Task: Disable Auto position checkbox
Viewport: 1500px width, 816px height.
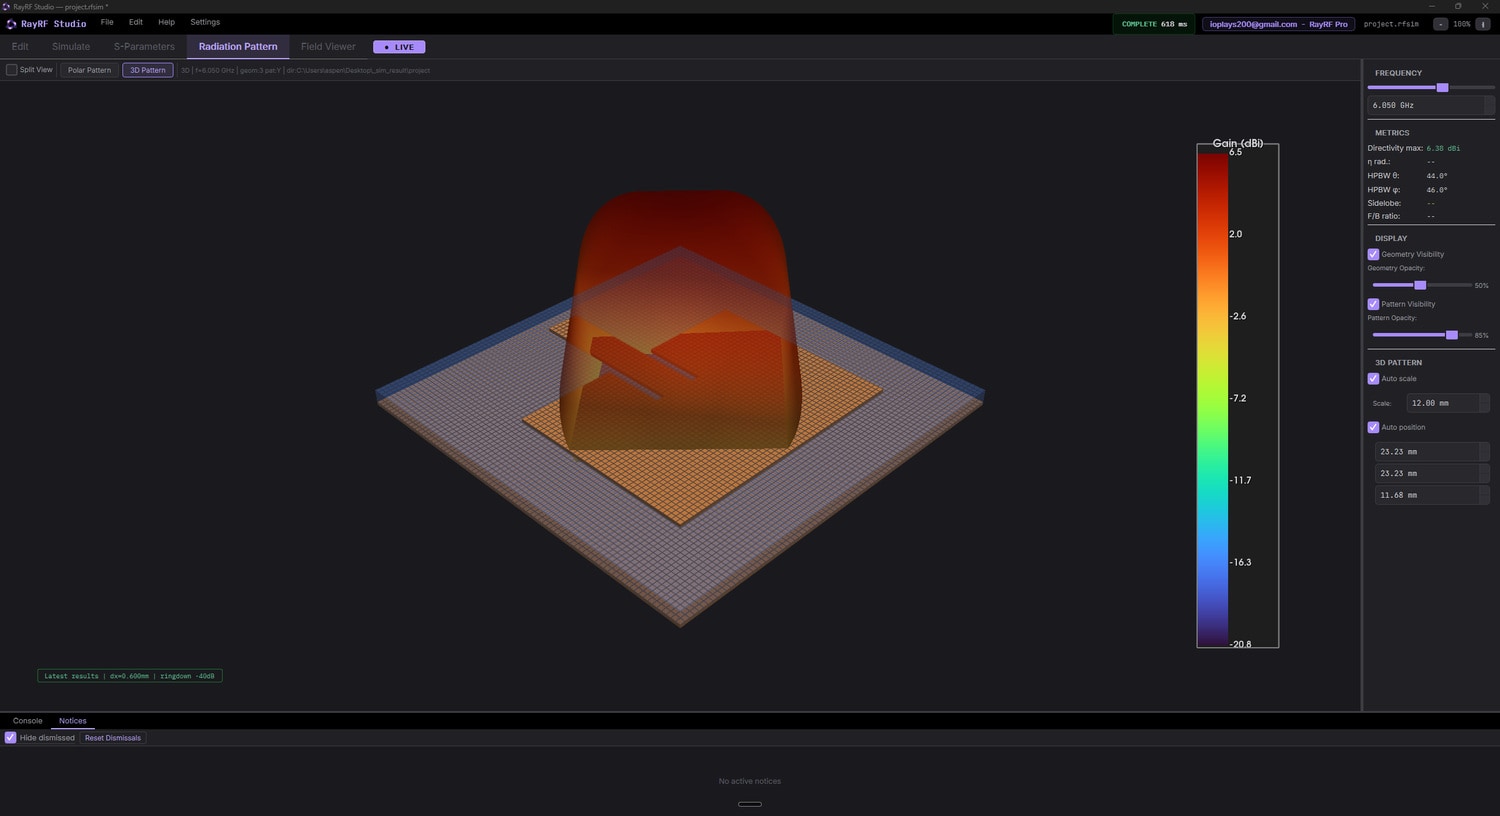Action: [x=1373, y=427]
